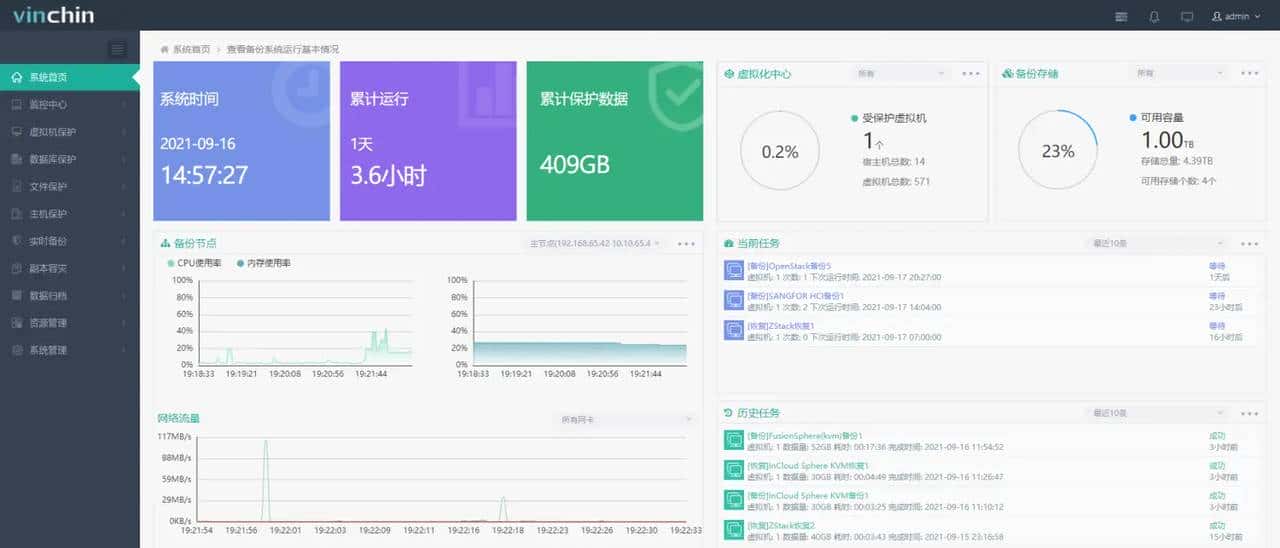
Task: Click the 系统时间 card
Action: [241, 141]
